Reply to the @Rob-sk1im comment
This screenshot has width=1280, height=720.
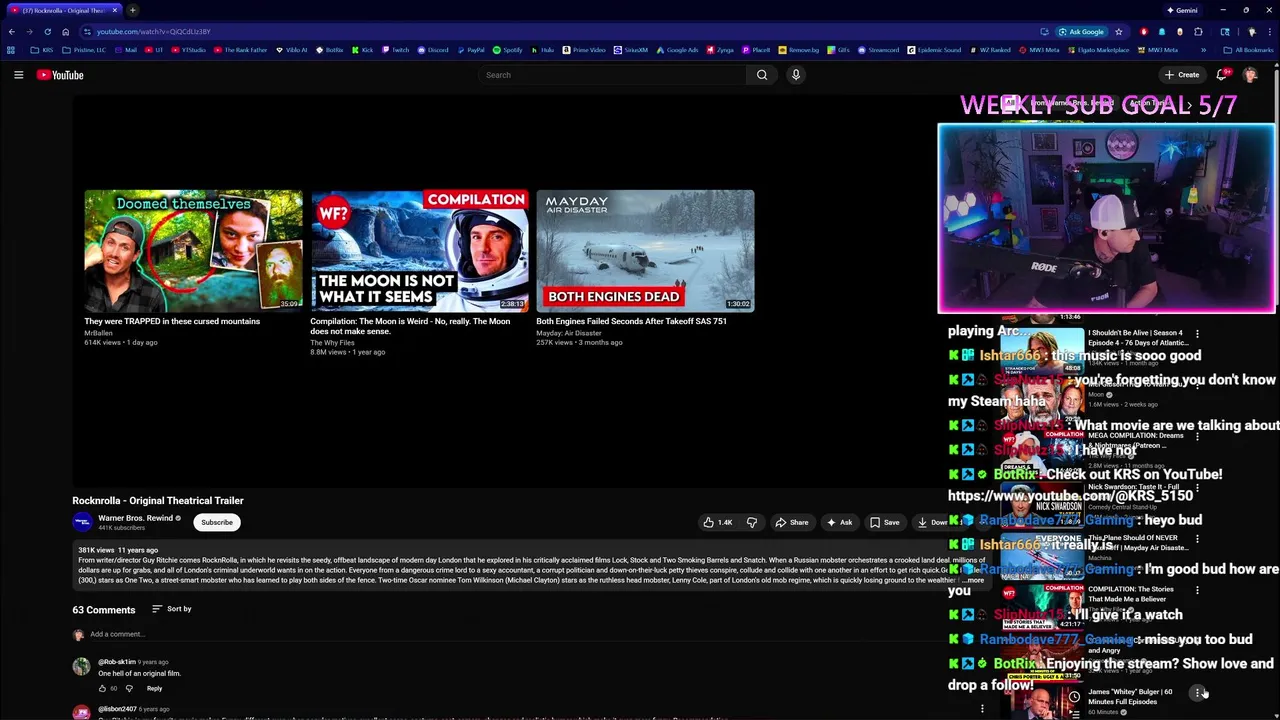pyautogui.click(x=154, y=688)
